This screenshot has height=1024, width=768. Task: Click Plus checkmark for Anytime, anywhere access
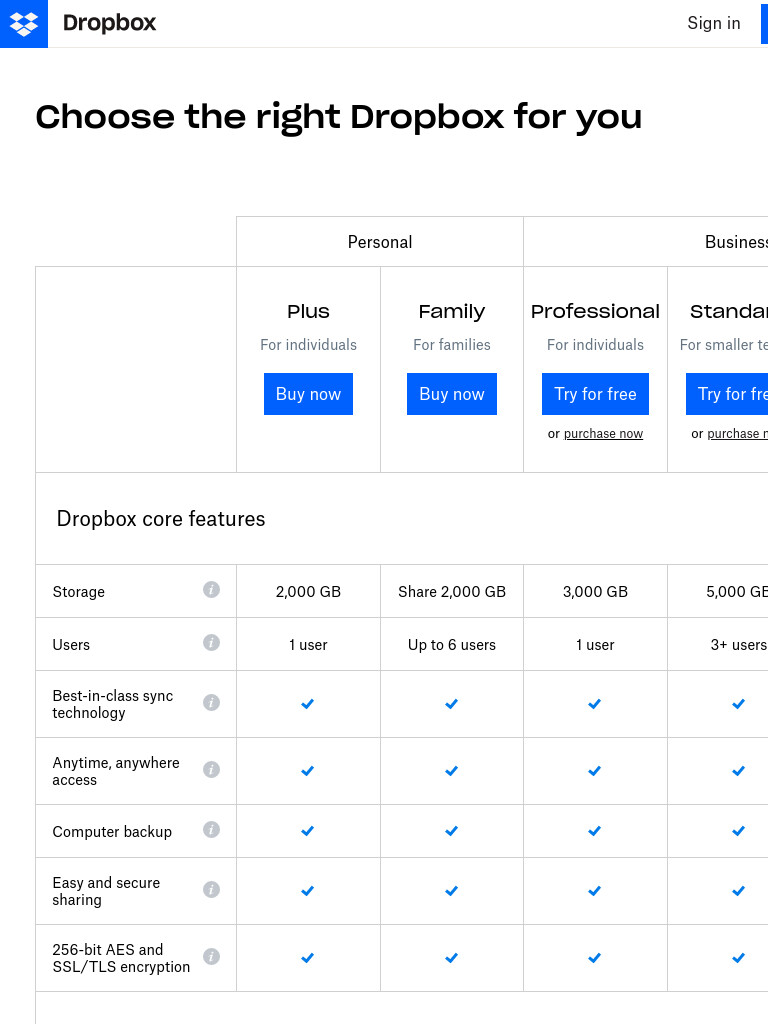[308, 771]
